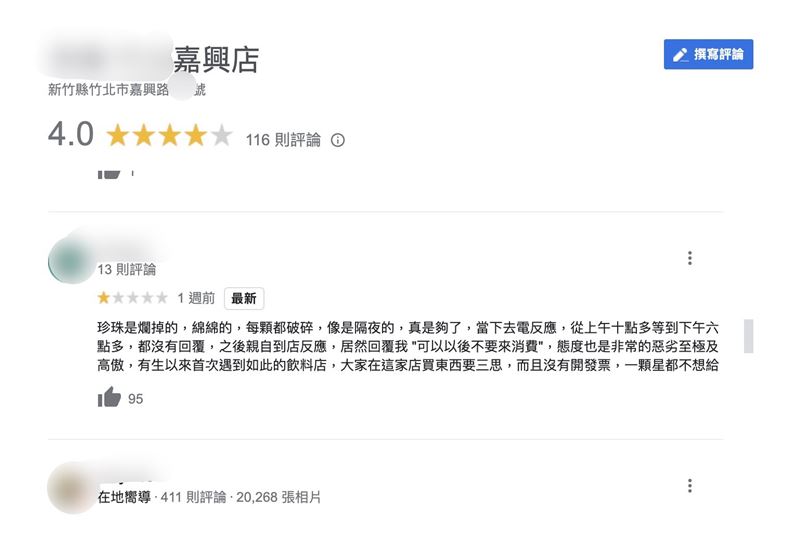800x552 pixels.
Task: Click the review list scrollbar thumb
Action: click(748, 336)
